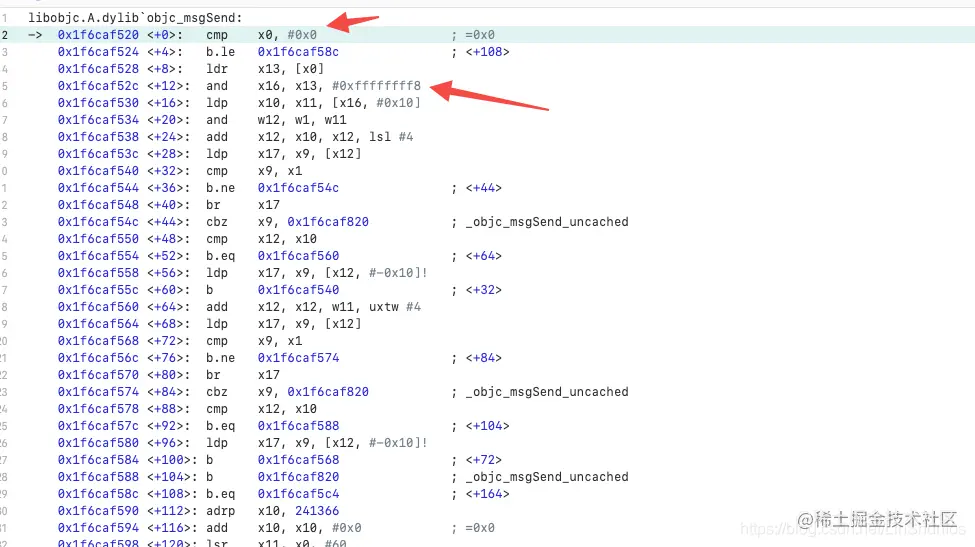
Task: Select operand 'x13, [x0]' of ldr
Action: (291, 68)
